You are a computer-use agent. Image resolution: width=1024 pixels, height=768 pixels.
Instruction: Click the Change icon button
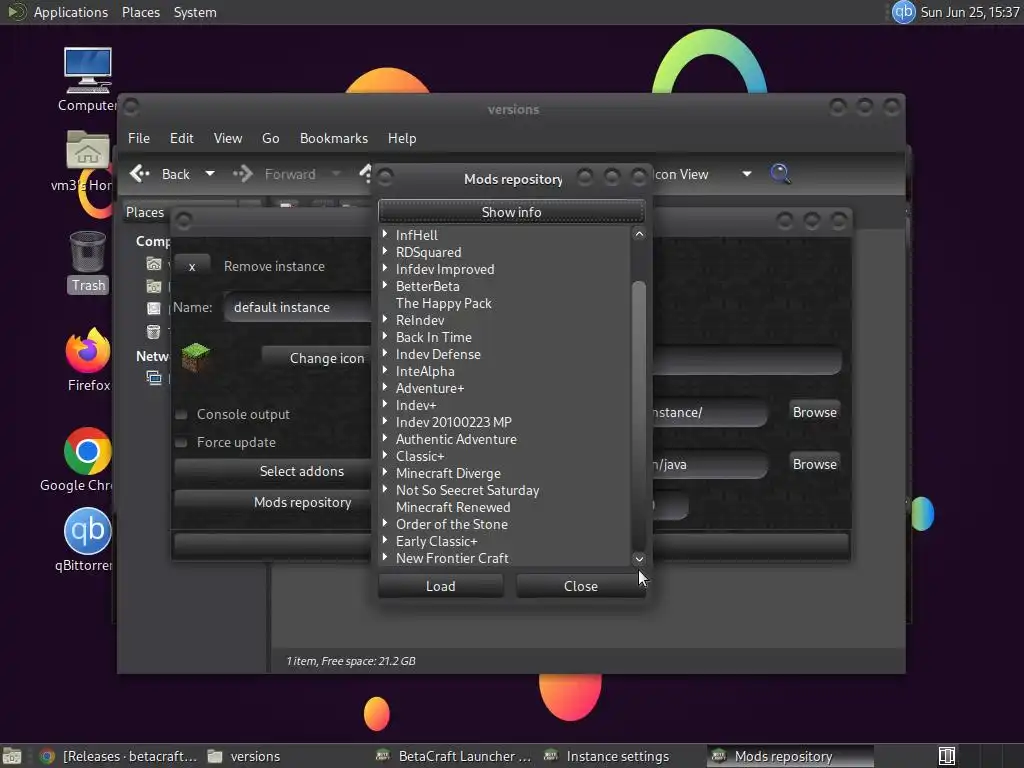(x=317, y=358)
